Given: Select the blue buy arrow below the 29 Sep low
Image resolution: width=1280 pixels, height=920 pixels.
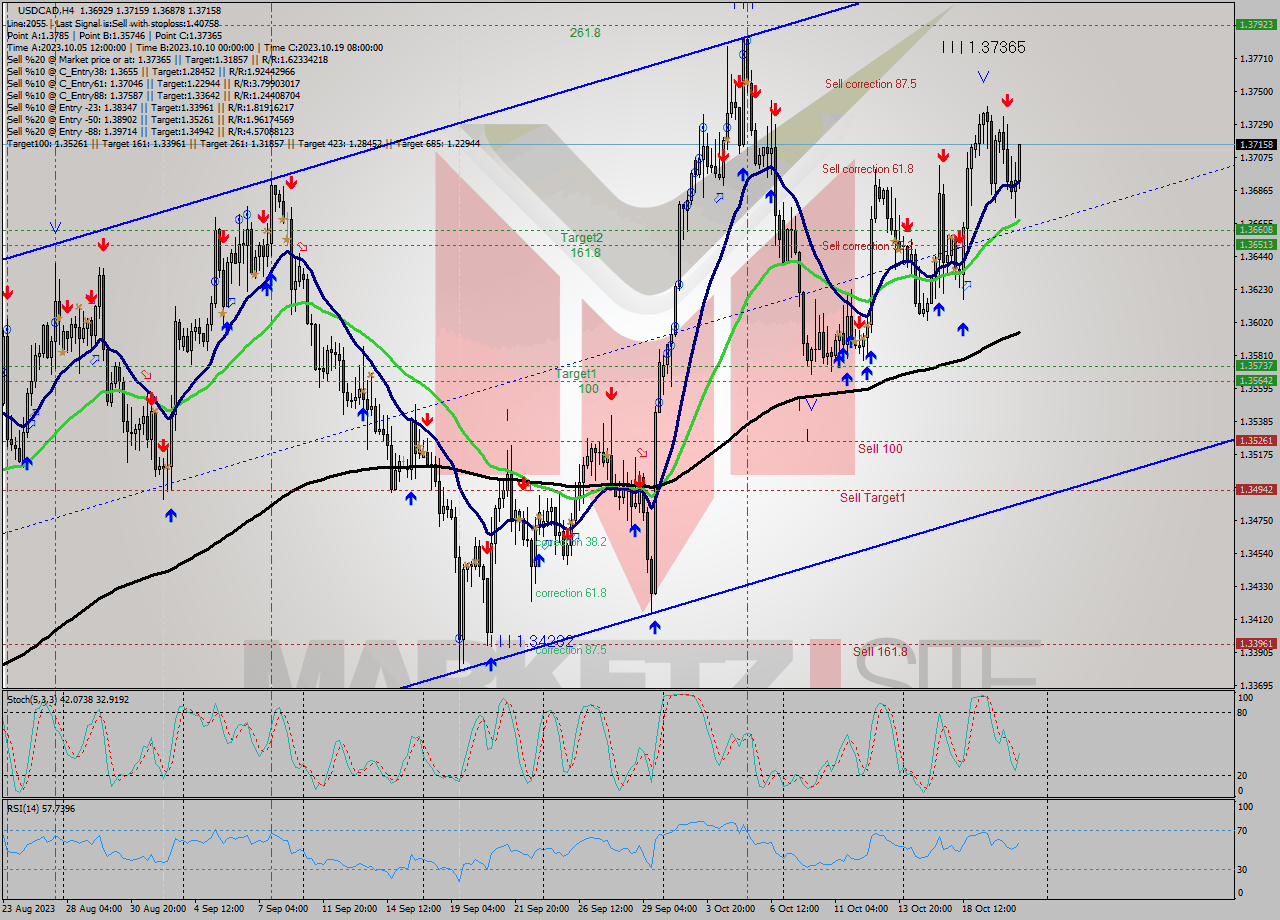Looking at the screenshot, I should (x=654, y=627).
